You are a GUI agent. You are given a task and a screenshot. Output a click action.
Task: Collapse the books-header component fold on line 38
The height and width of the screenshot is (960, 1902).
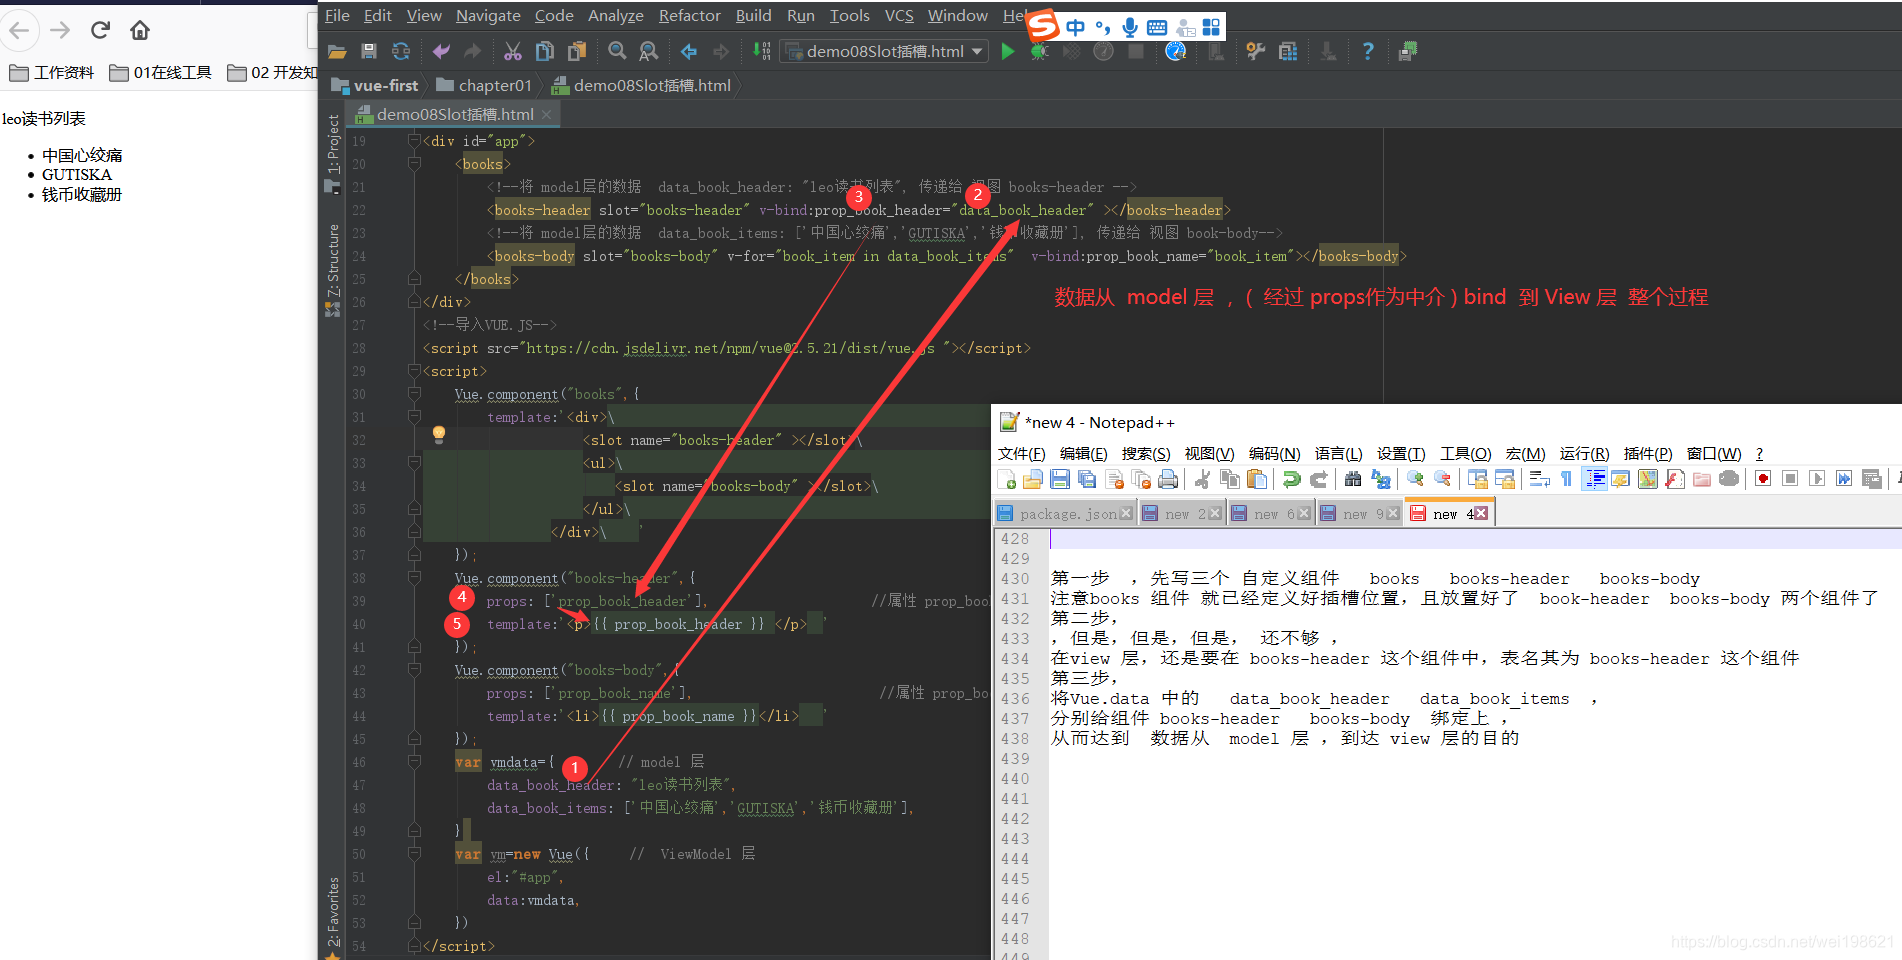tap(414, 578)
